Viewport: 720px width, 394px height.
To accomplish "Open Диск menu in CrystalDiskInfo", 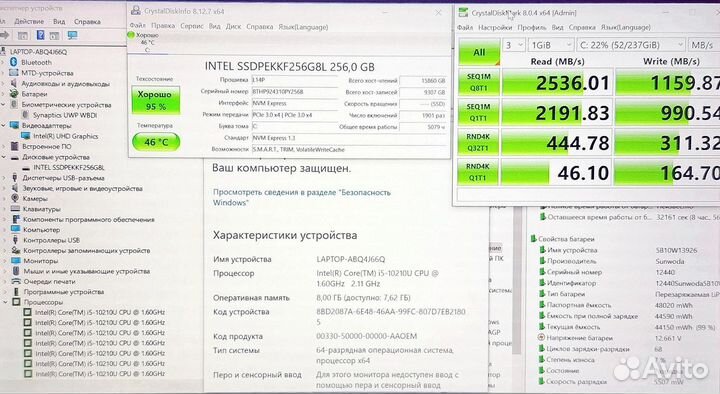I will tap(233, 26).
